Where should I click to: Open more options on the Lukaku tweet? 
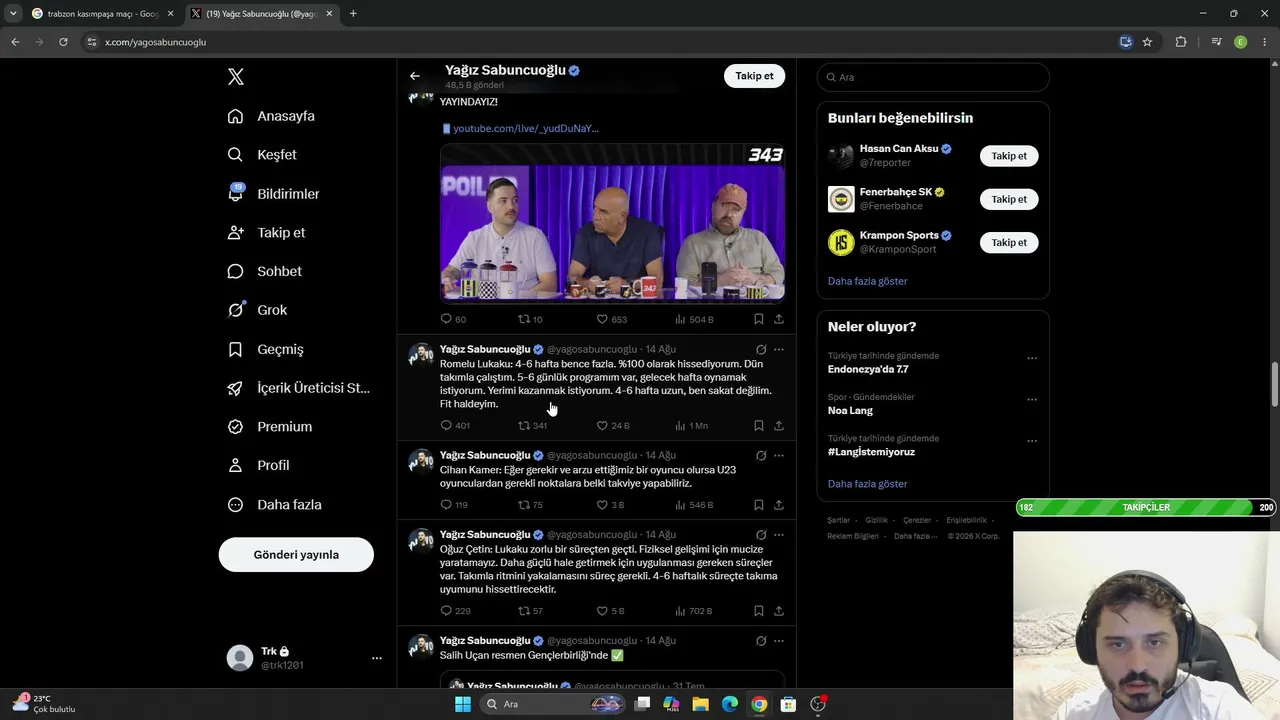click(x=779, y=350)
